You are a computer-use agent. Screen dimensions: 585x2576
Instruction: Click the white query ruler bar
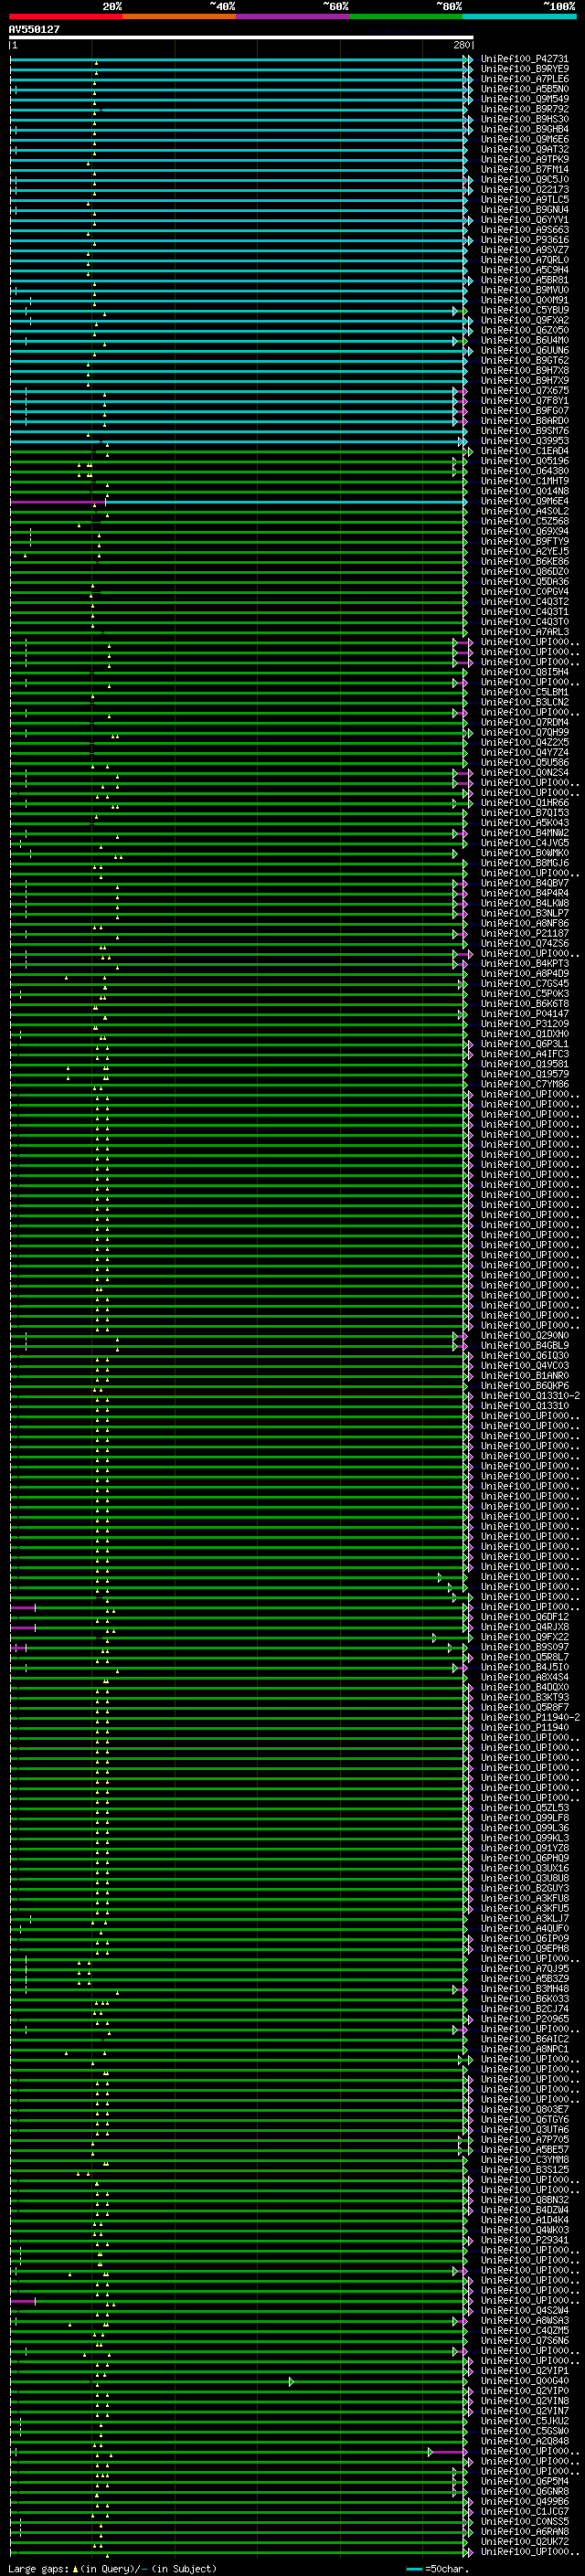[241, 37]
